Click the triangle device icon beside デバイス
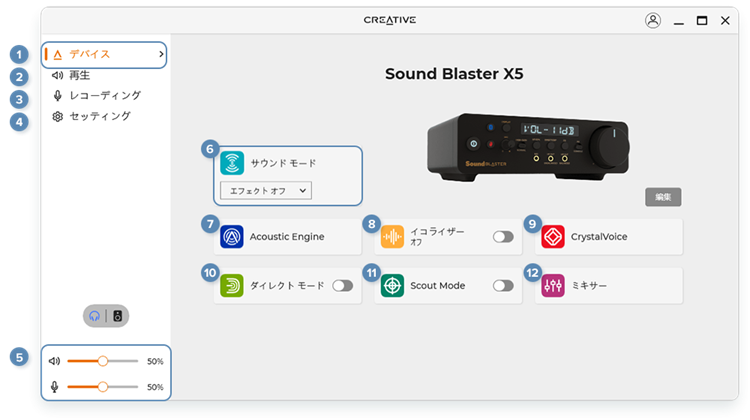 [57, 55]
